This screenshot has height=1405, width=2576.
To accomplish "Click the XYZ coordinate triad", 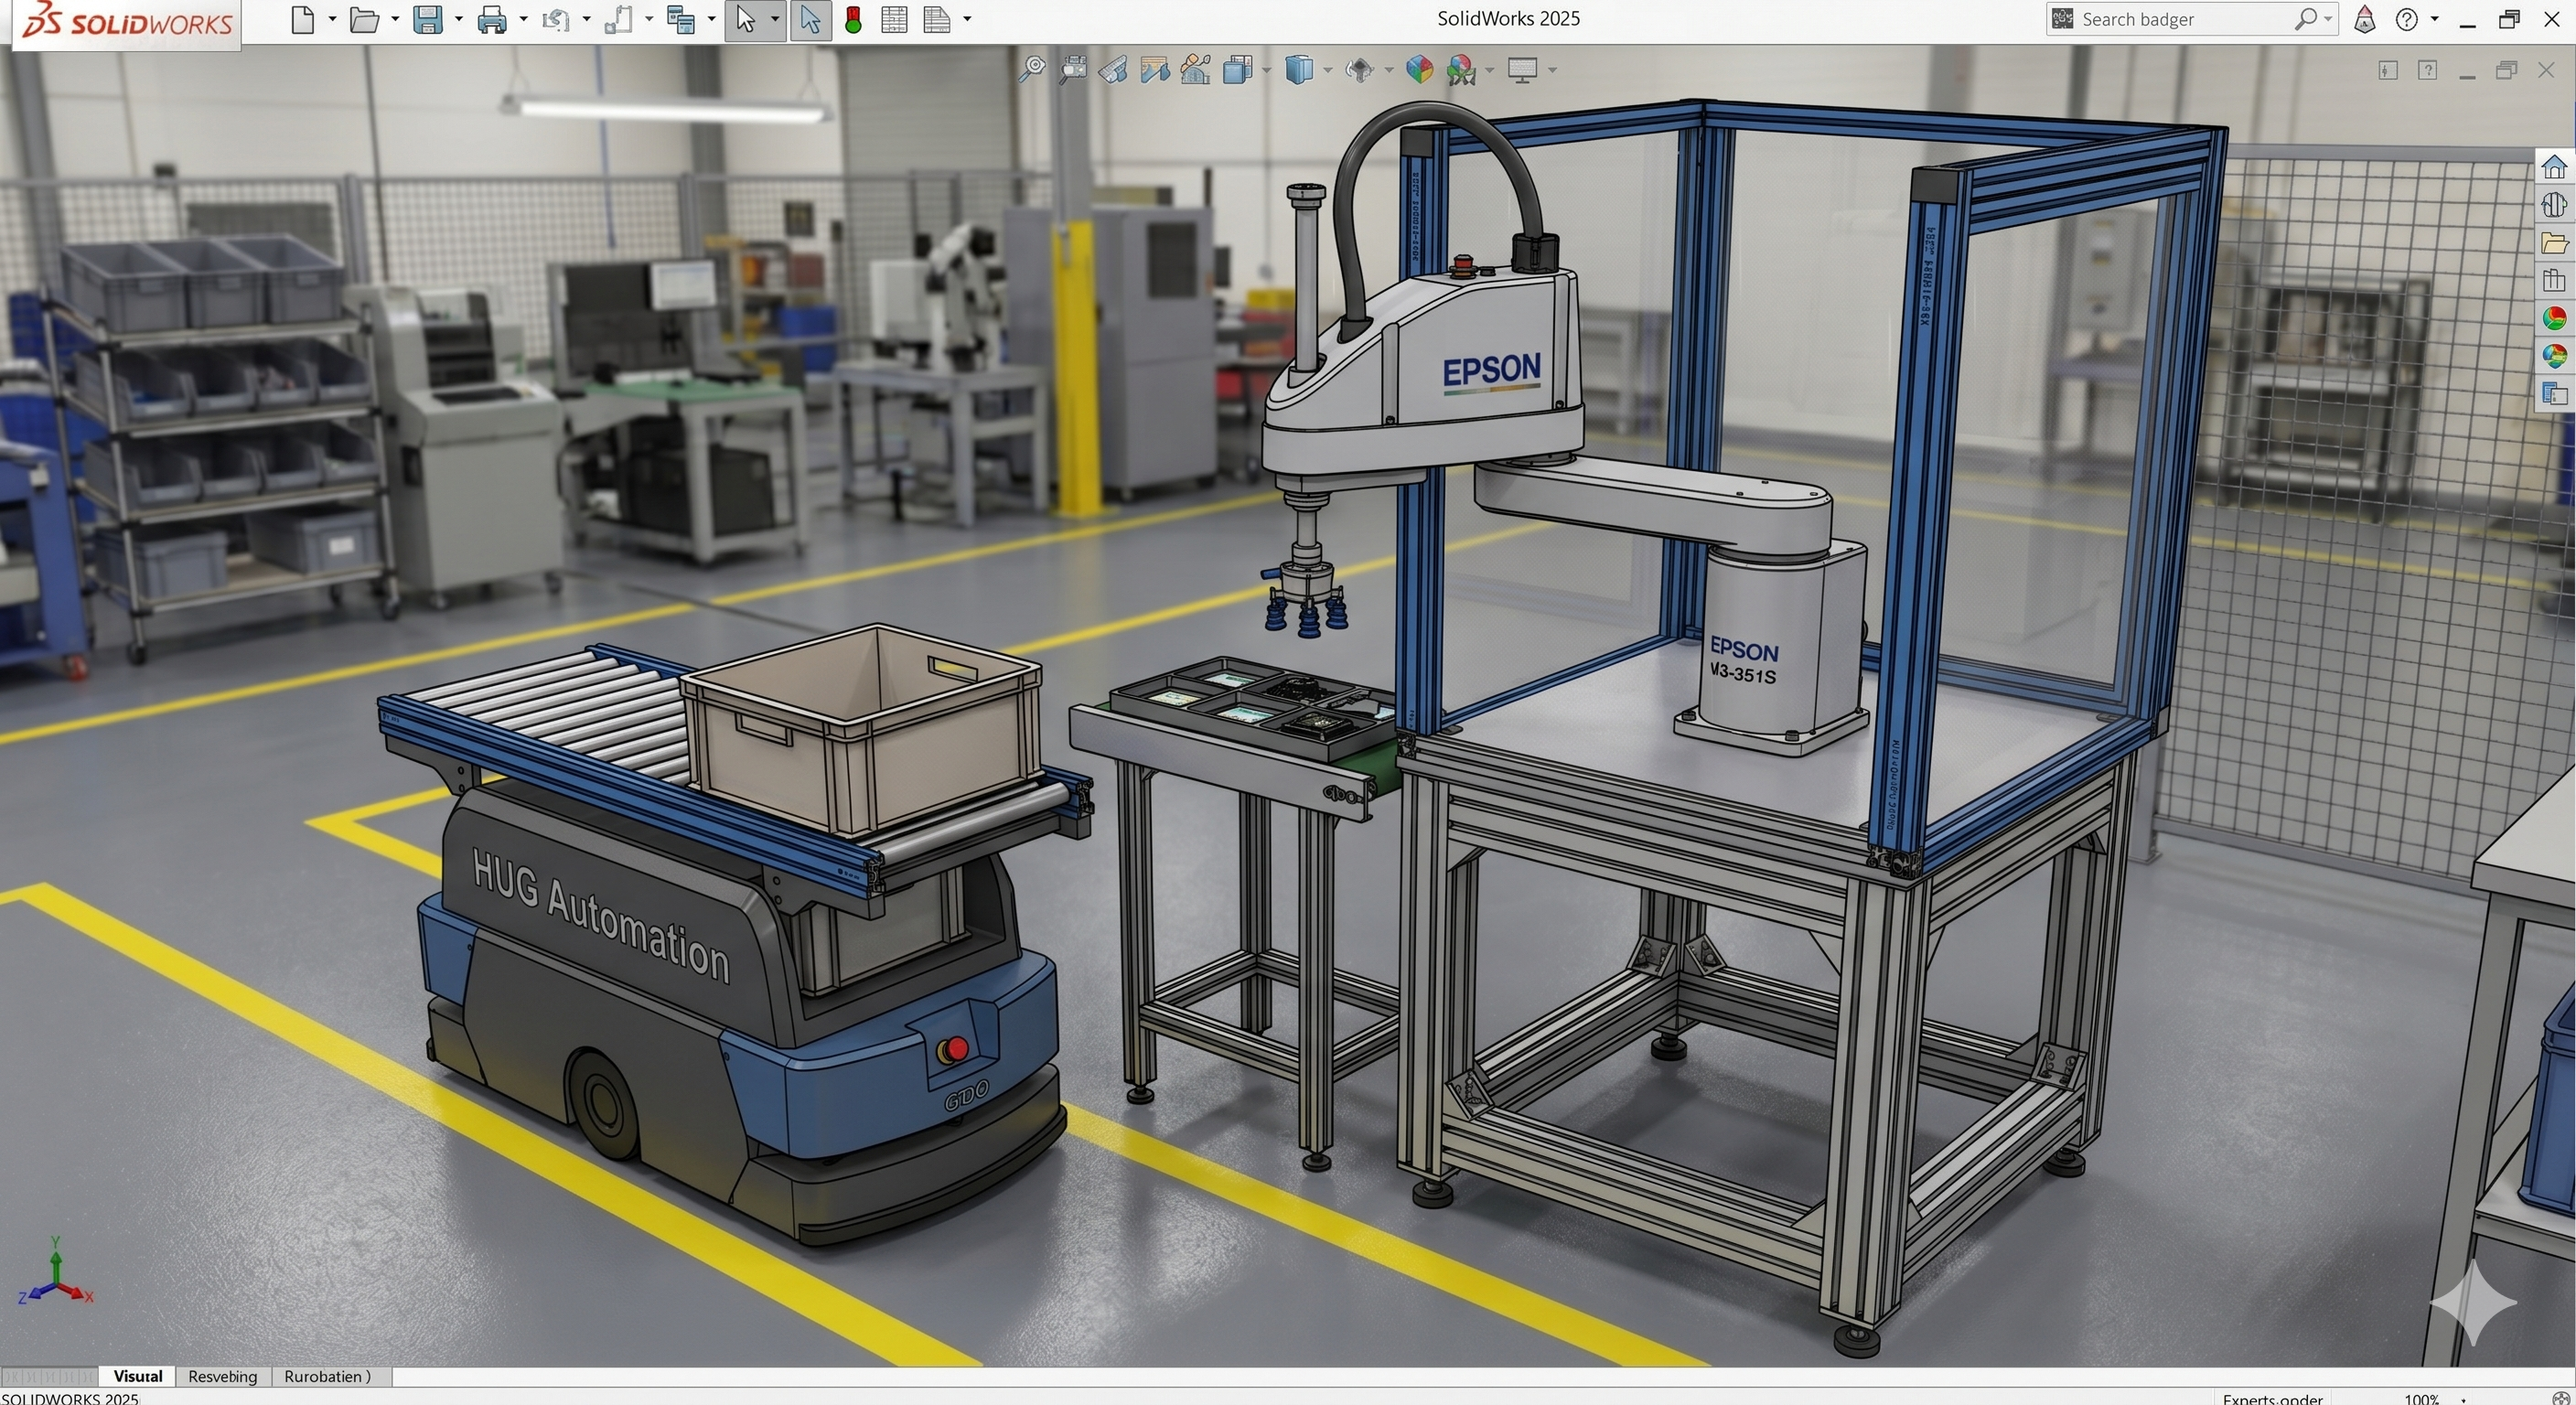I will [56, 1272].
